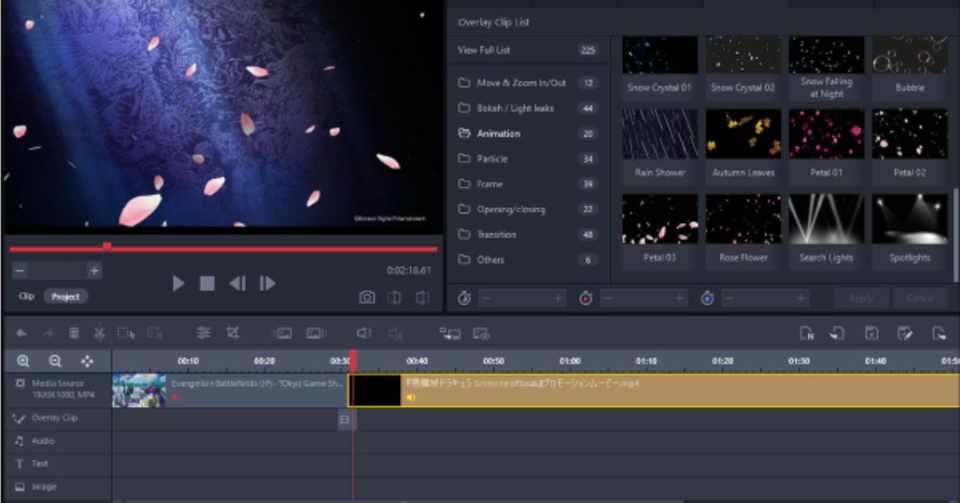
Task: Click the Media Source track icon
Action: pos(20,383)
